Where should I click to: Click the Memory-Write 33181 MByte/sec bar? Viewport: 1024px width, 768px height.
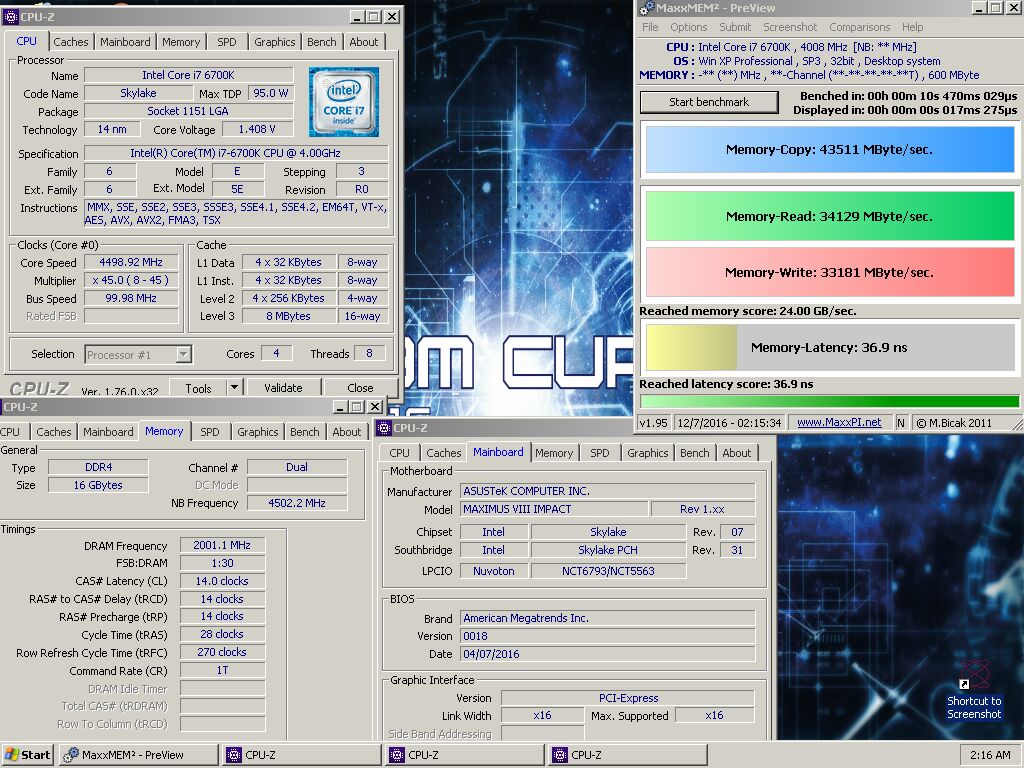pos(829,272)
